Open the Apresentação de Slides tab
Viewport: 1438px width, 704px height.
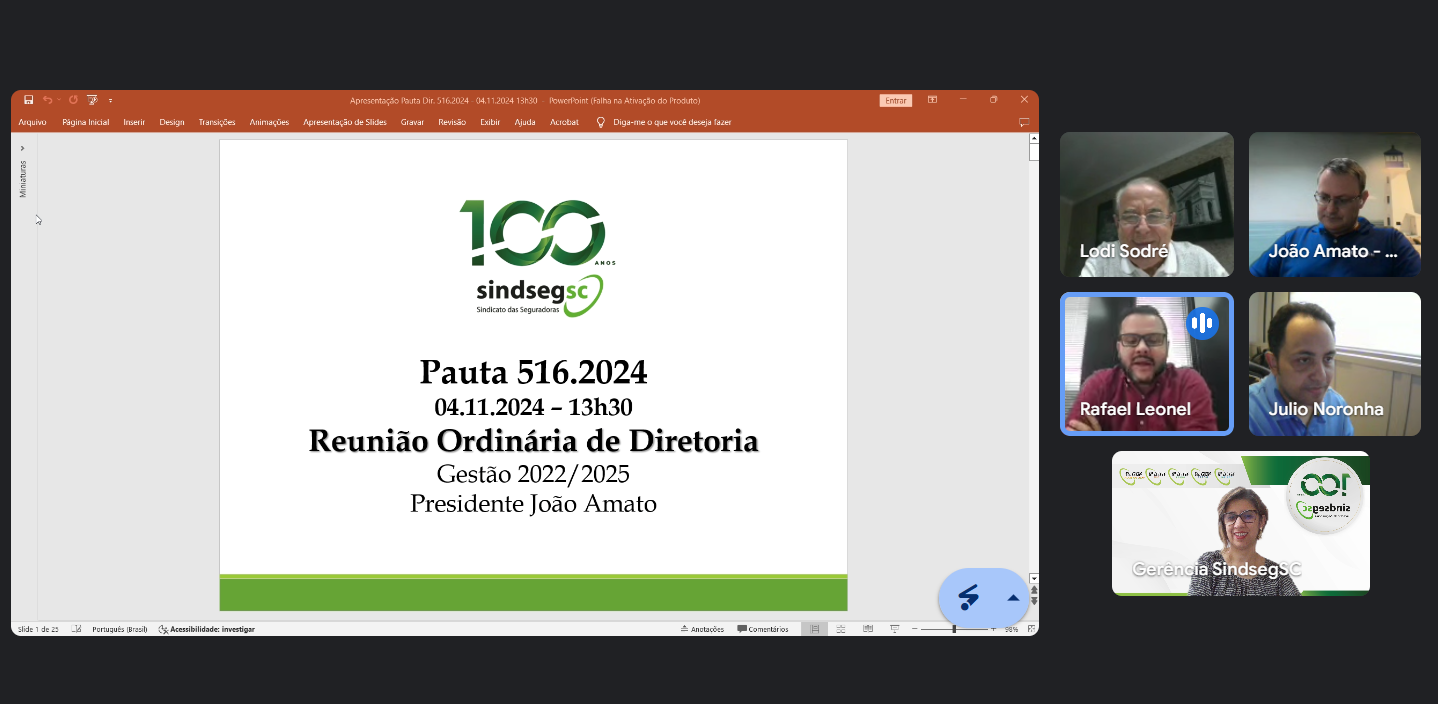[x=344, y=122]
